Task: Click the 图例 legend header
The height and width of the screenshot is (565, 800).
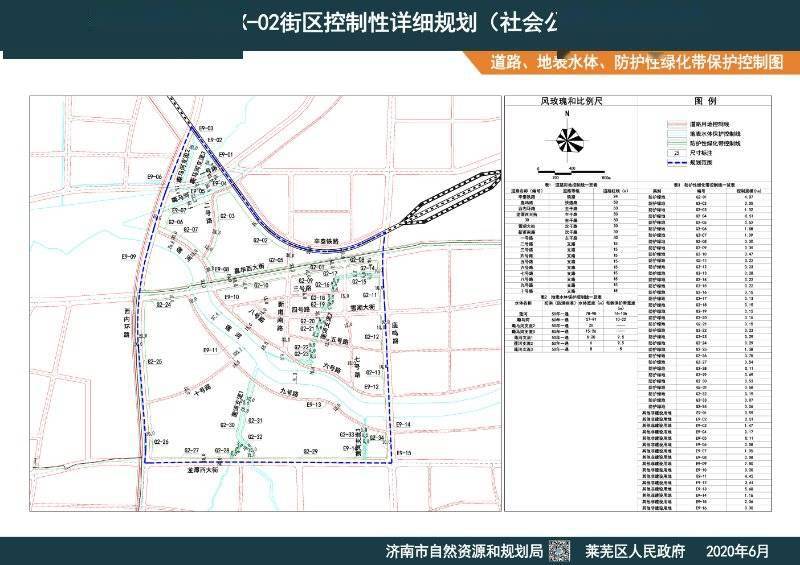Action: [x=705, y=101]
